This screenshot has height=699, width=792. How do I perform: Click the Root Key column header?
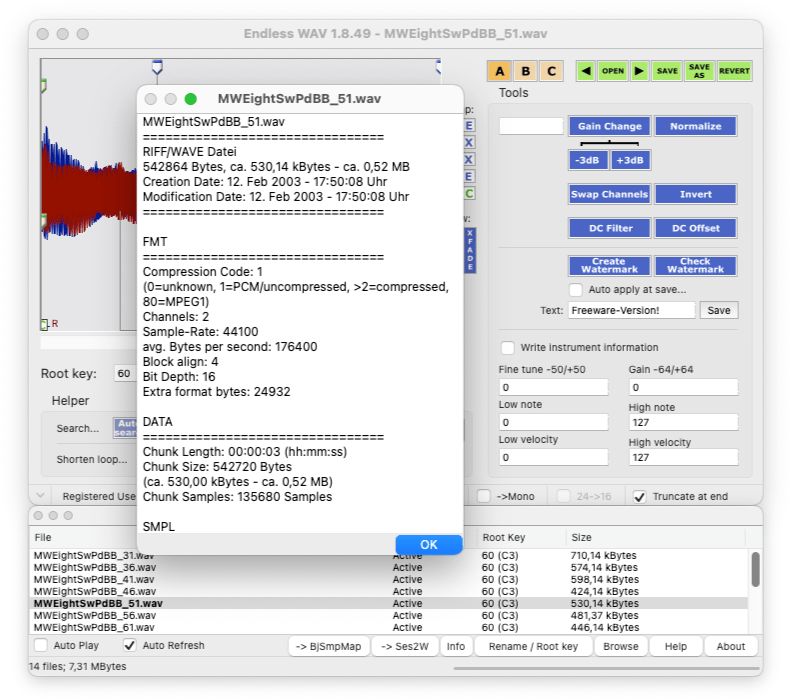pos(505,537)
